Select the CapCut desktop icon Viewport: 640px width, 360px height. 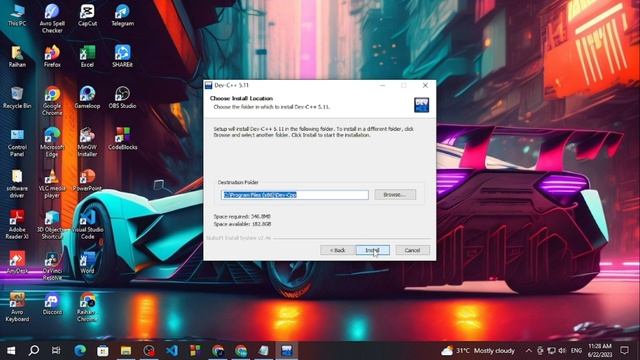pos(87,16)
